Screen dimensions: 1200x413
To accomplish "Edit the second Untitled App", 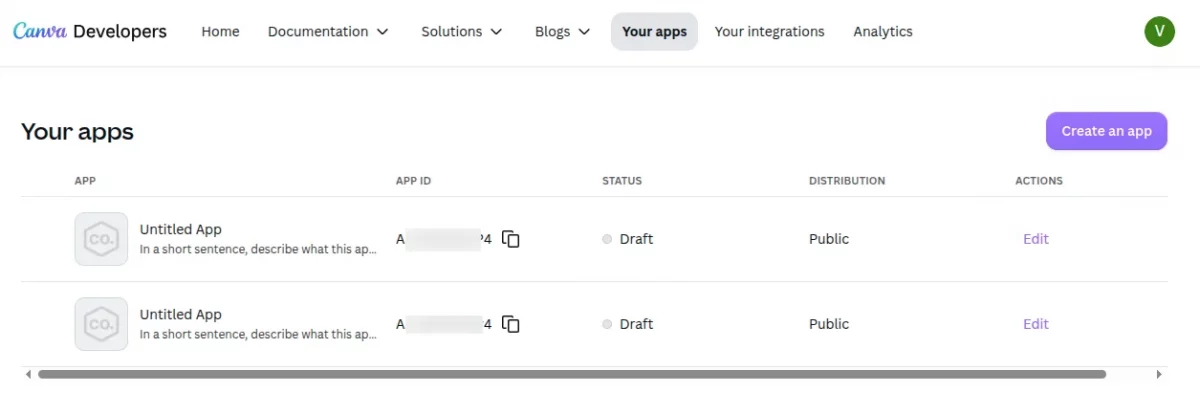I will point(1036,324).
